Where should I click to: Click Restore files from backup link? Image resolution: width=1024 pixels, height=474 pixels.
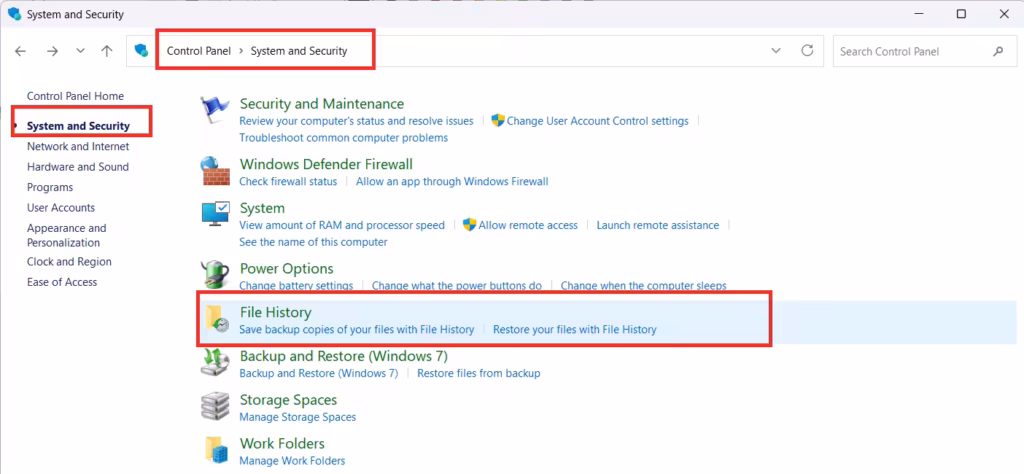click(x=479, y=373)
